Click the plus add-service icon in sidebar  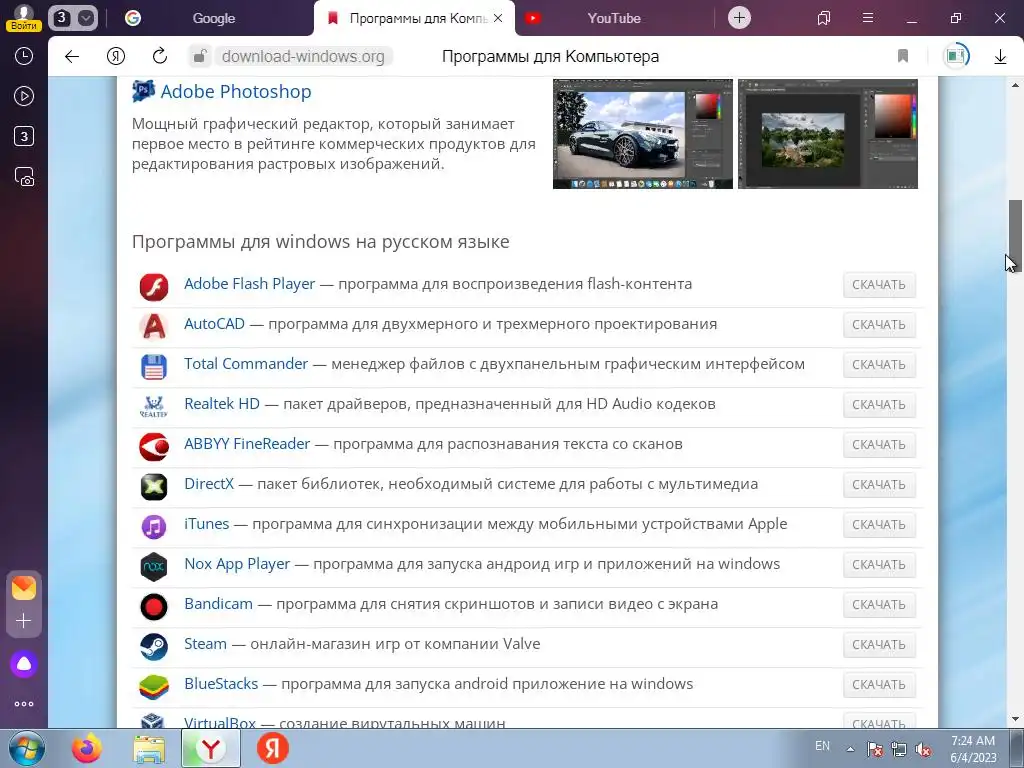(x=24, y=620)
